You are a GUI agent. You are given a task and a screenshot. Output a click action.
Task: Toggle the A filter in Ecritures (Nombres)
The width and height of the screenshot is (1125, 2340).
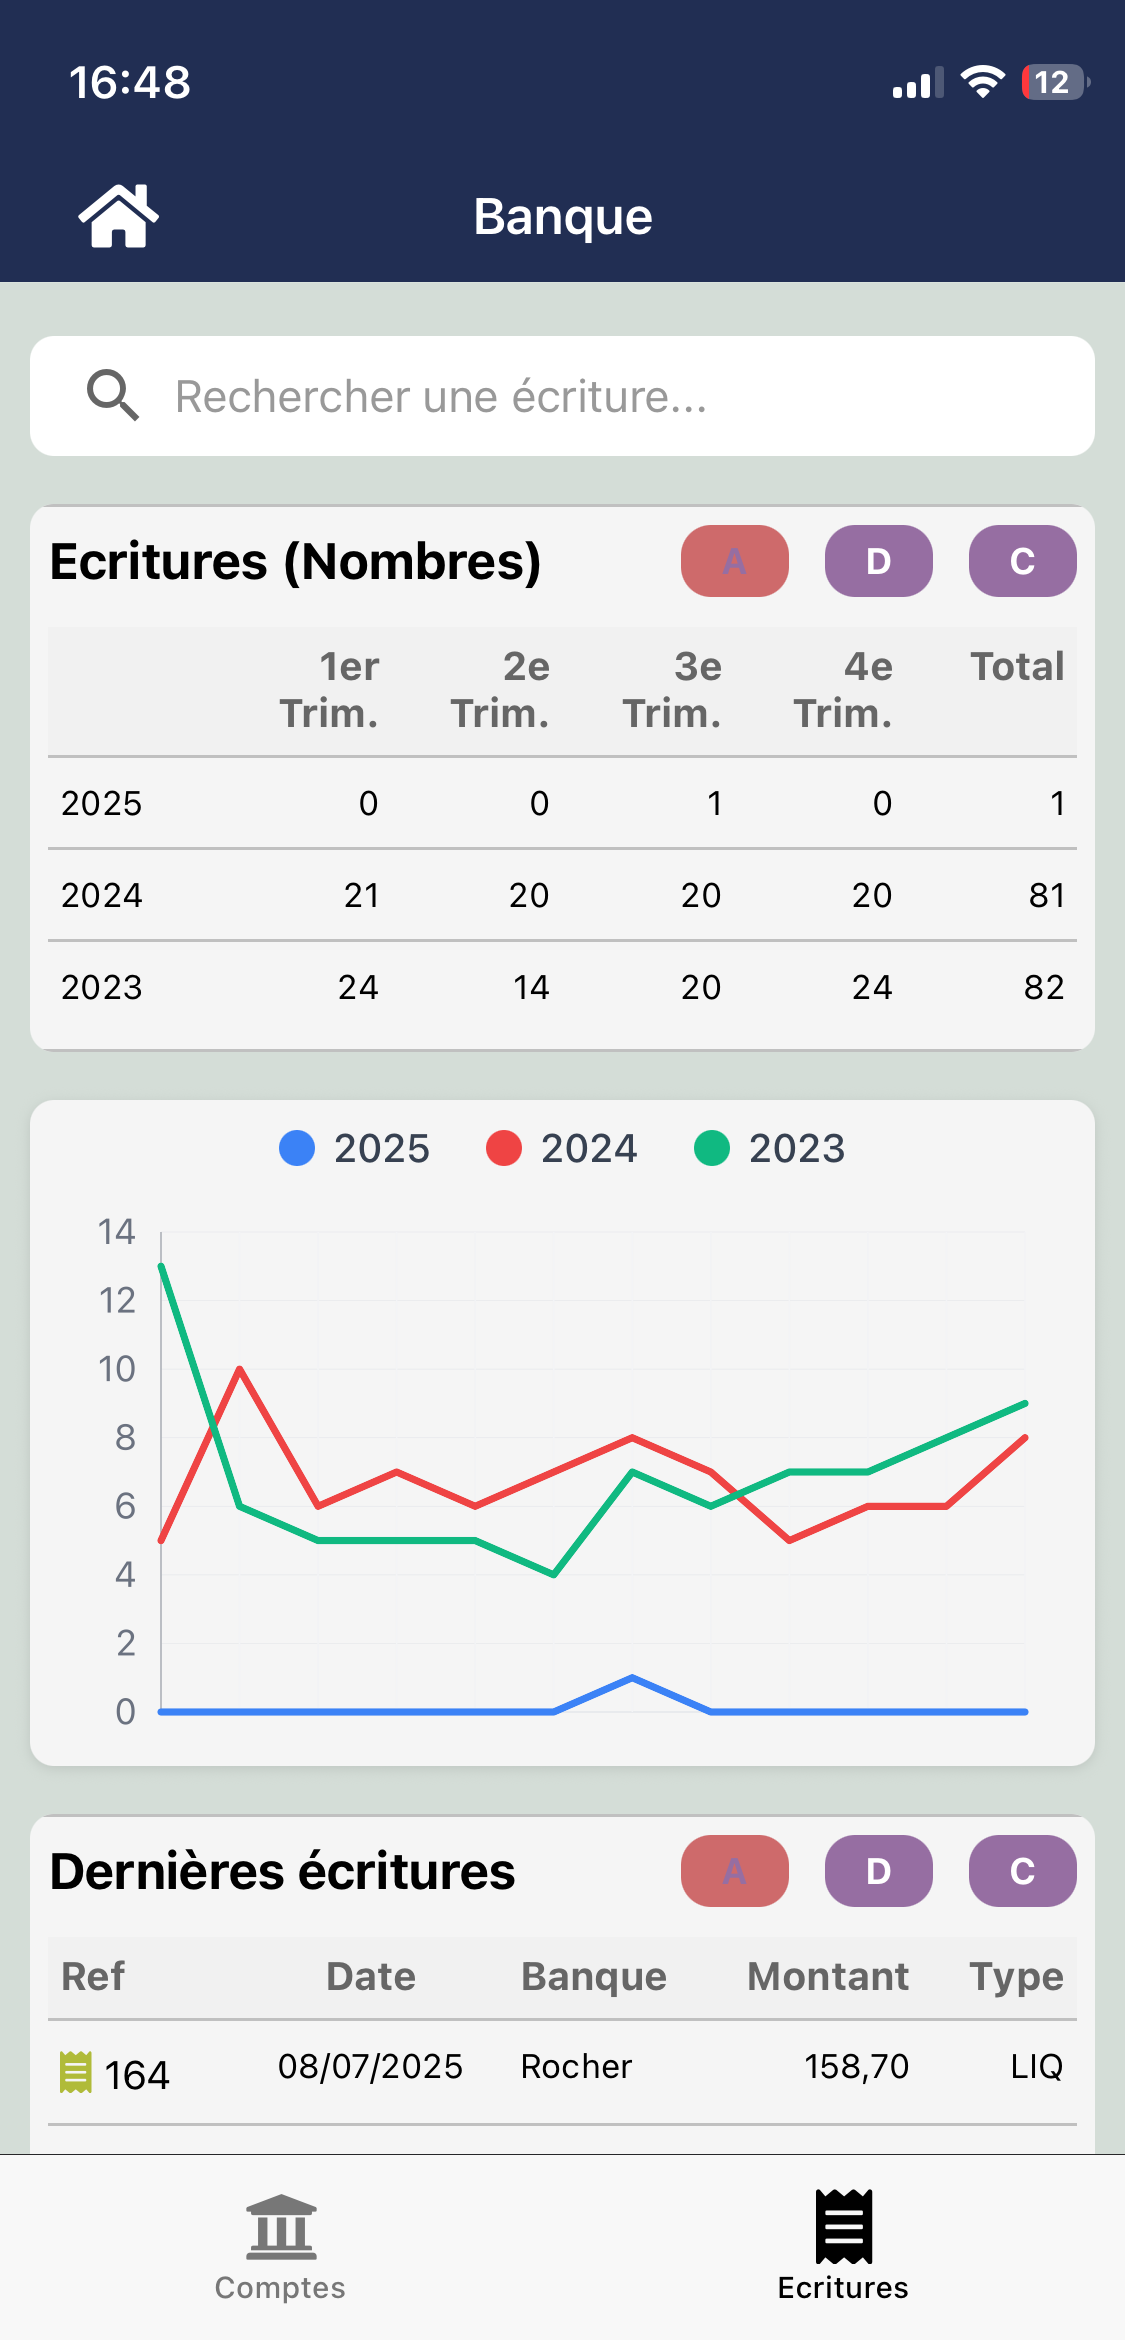pyautogui.click(x=734, y=561)
